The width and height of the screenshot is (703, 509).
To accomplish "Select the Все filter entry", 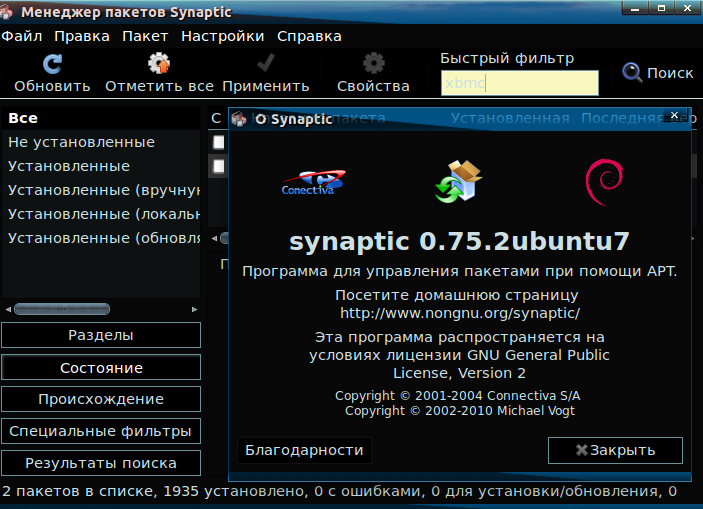I will (x=101, y=118).
